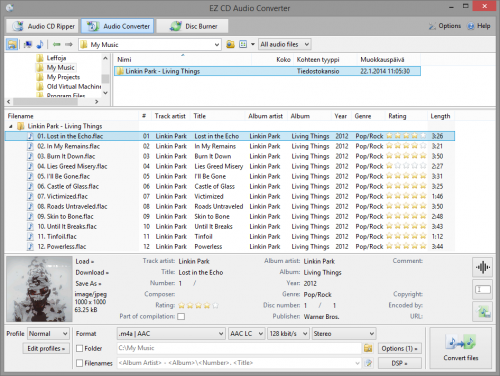The height and width of the screenshot is (376, 500).
Task: Open the All audio files filter dropdown
Action: pyautogui.click(x=285, y=44)
